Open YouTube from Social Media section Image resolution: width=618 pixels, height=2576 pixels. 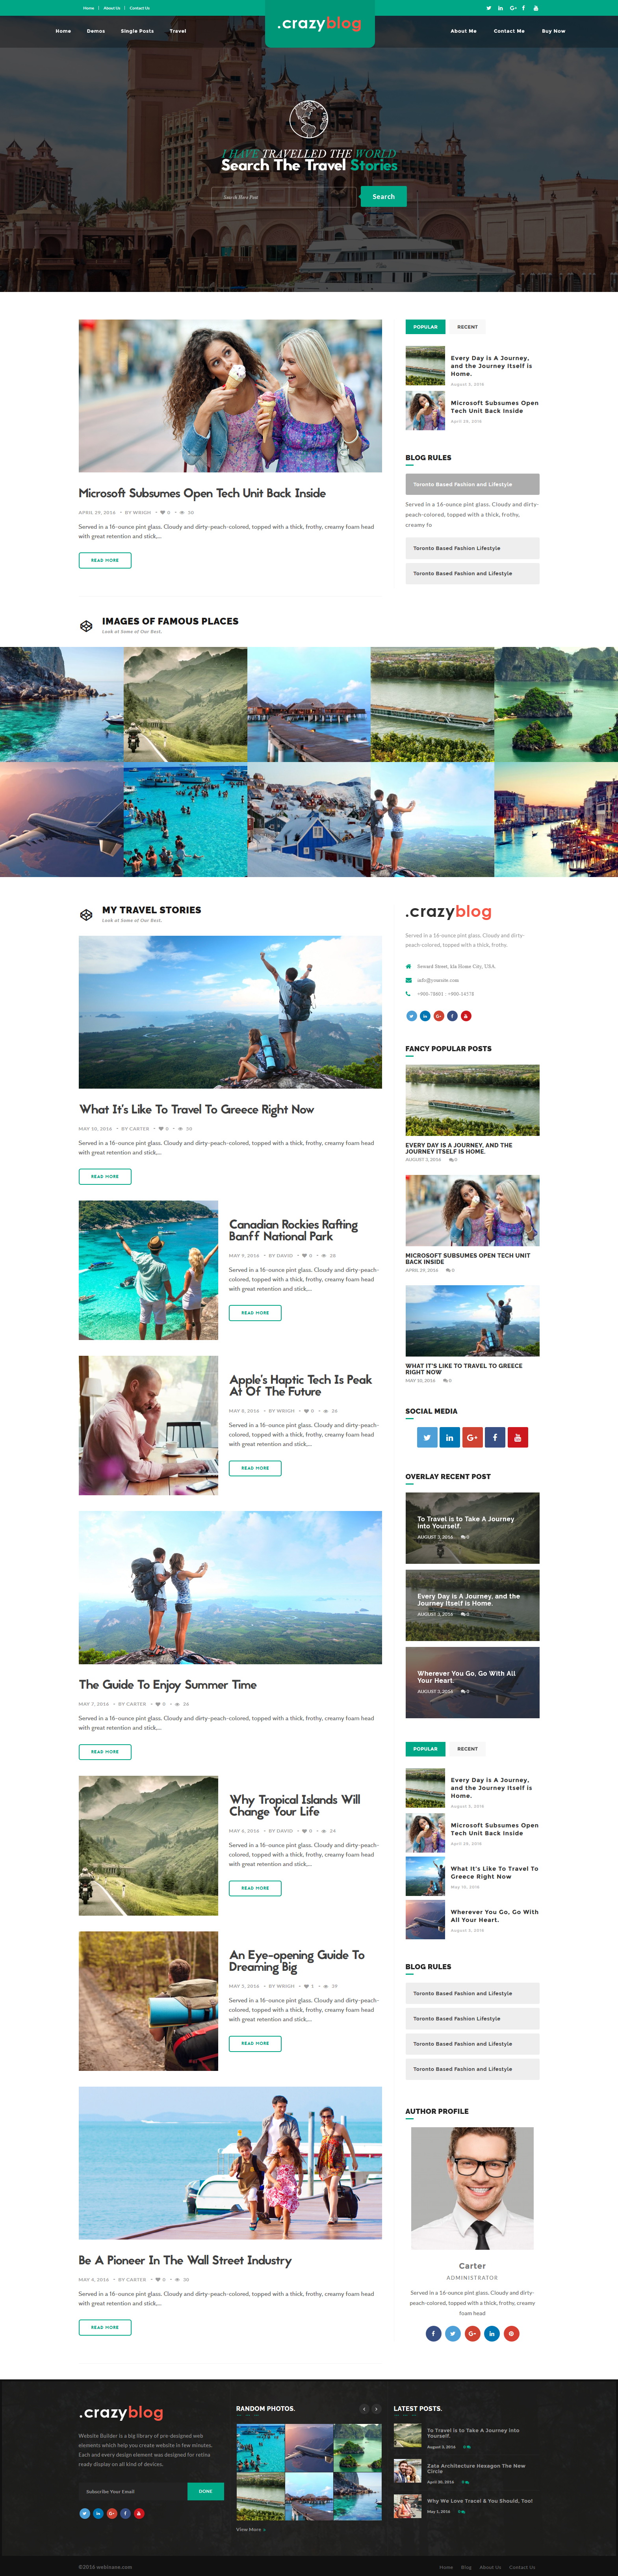click(x=518, y=1437)
